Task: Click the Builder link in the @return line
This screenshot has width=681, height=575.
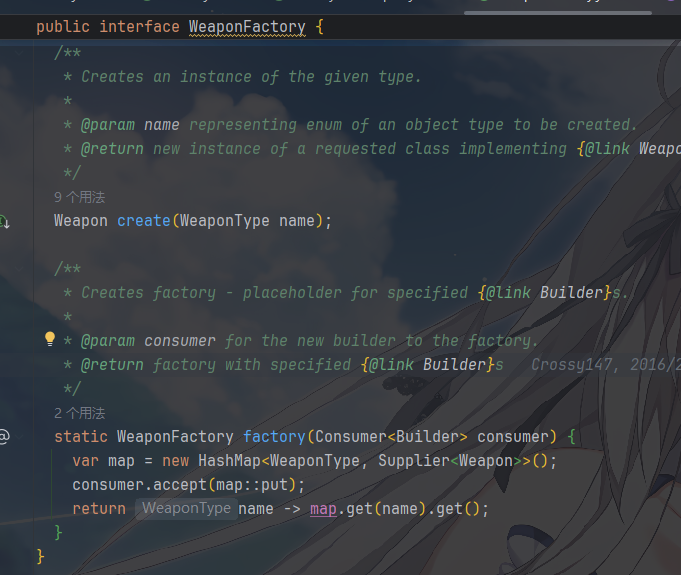Action: point(456,365)
